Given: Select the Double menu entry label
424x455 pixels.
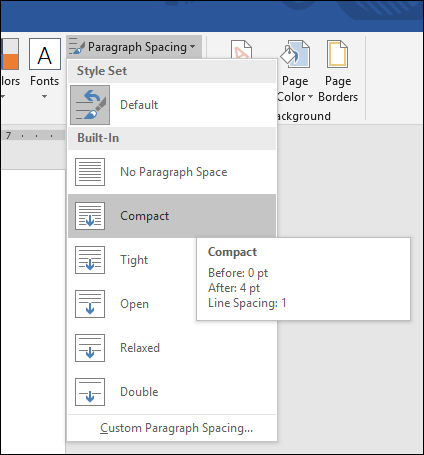Looking at the screenshot, I should (139, 392).
